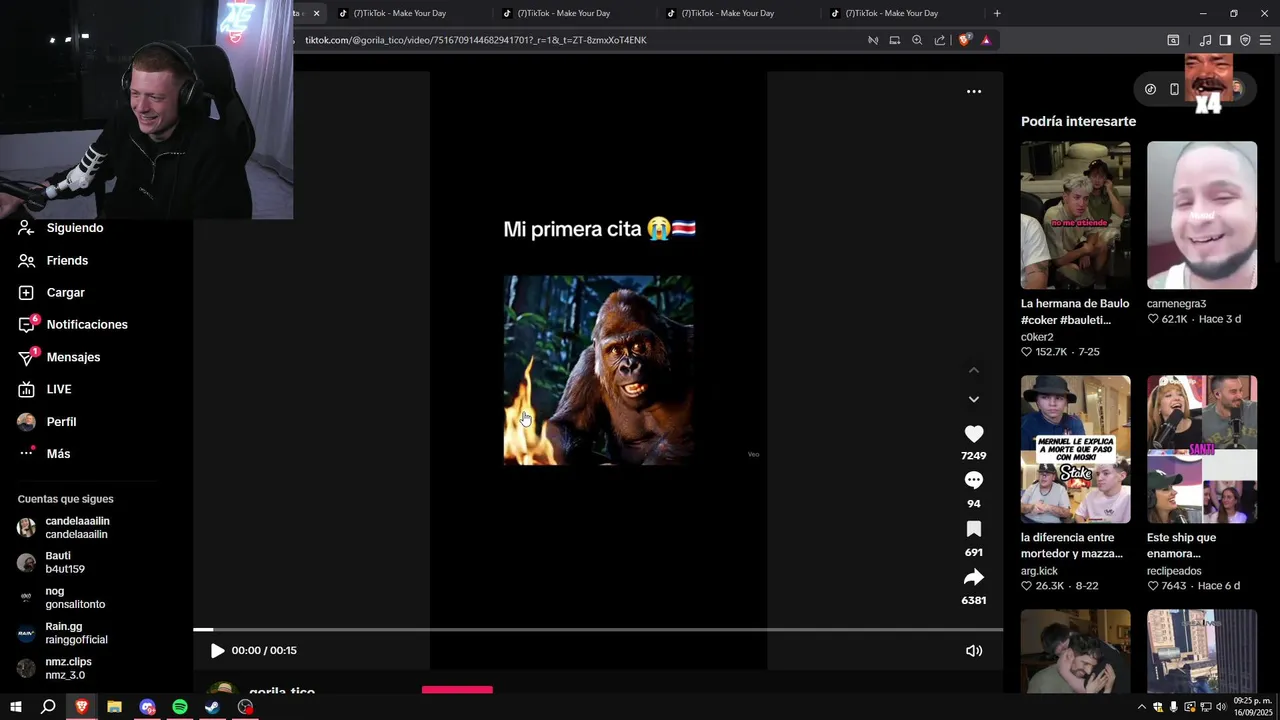Open a new browser tab

click(997, 13)
